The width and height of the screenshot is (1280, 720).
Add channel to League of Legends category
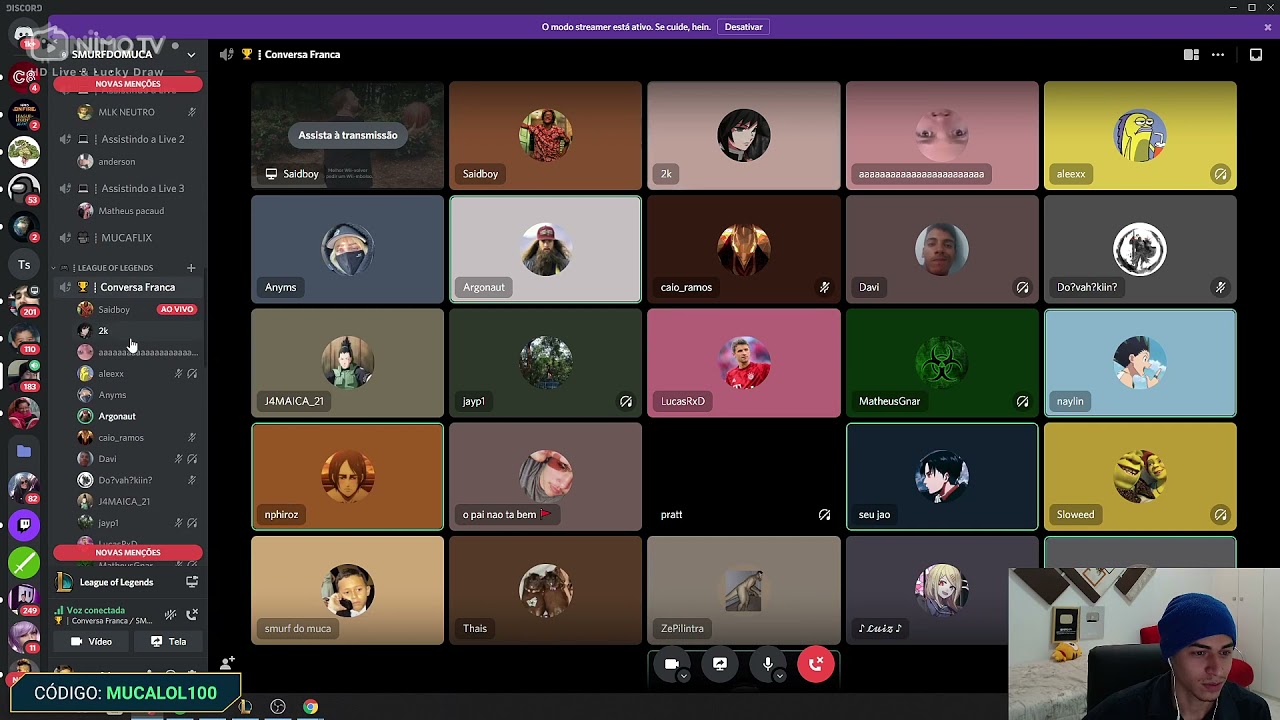[x=191, y=268]
